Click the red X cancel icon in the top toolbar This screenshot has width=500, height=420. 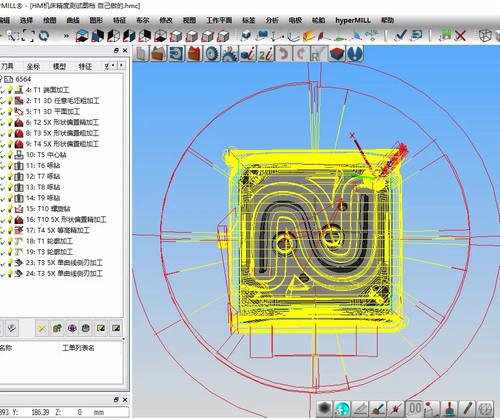tap(460, 35)
